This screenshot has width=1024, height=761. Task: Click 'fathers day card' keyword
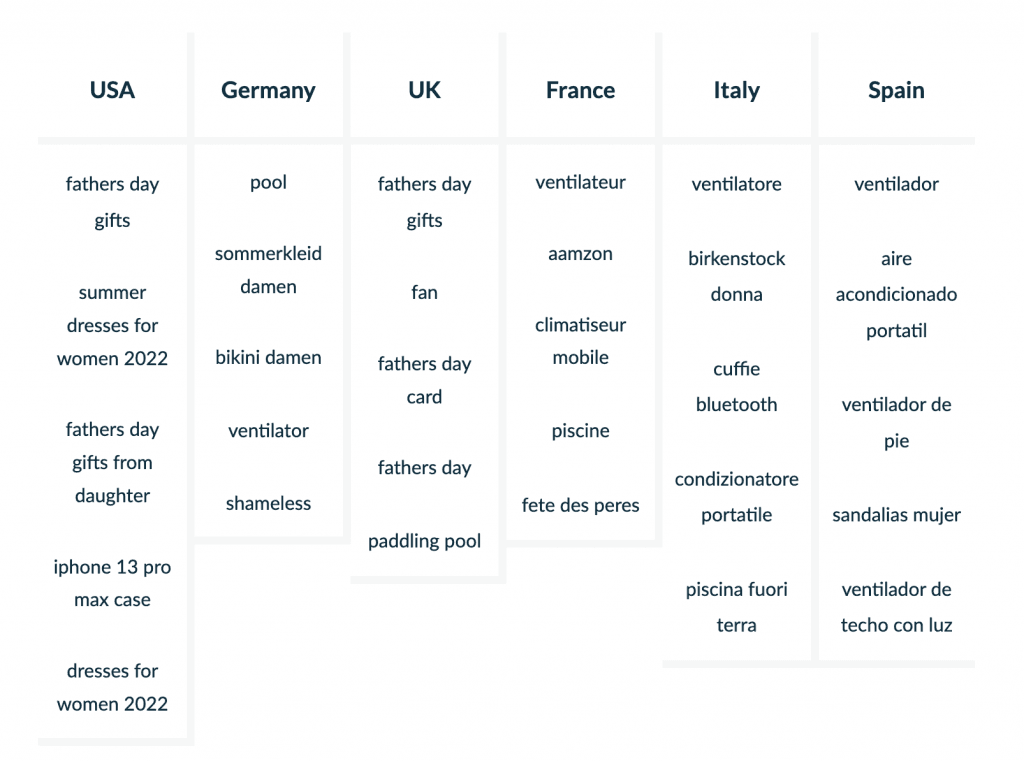click(x=424, y=380)
